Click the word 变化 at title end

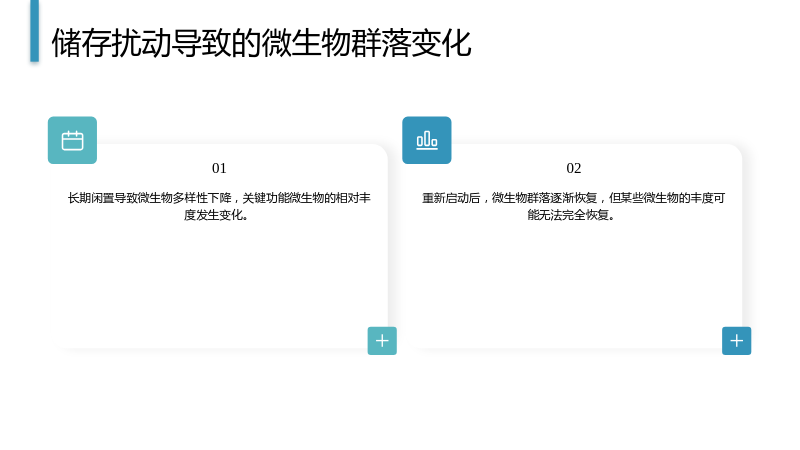coord(441,43)
